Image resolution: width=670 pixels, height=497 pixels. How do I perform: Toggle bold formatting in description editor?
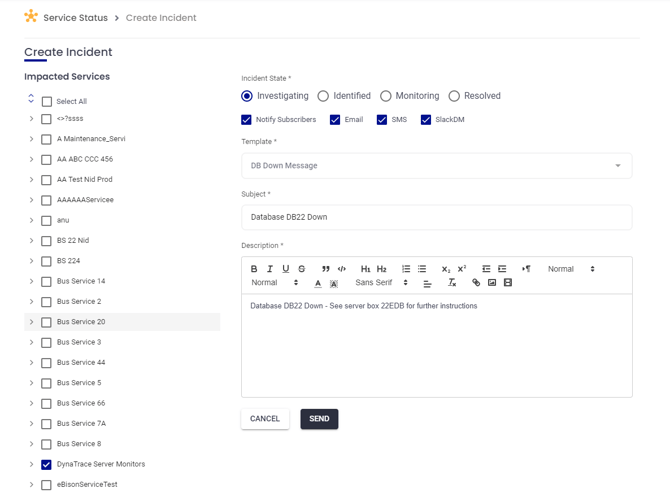click(254, 269)
